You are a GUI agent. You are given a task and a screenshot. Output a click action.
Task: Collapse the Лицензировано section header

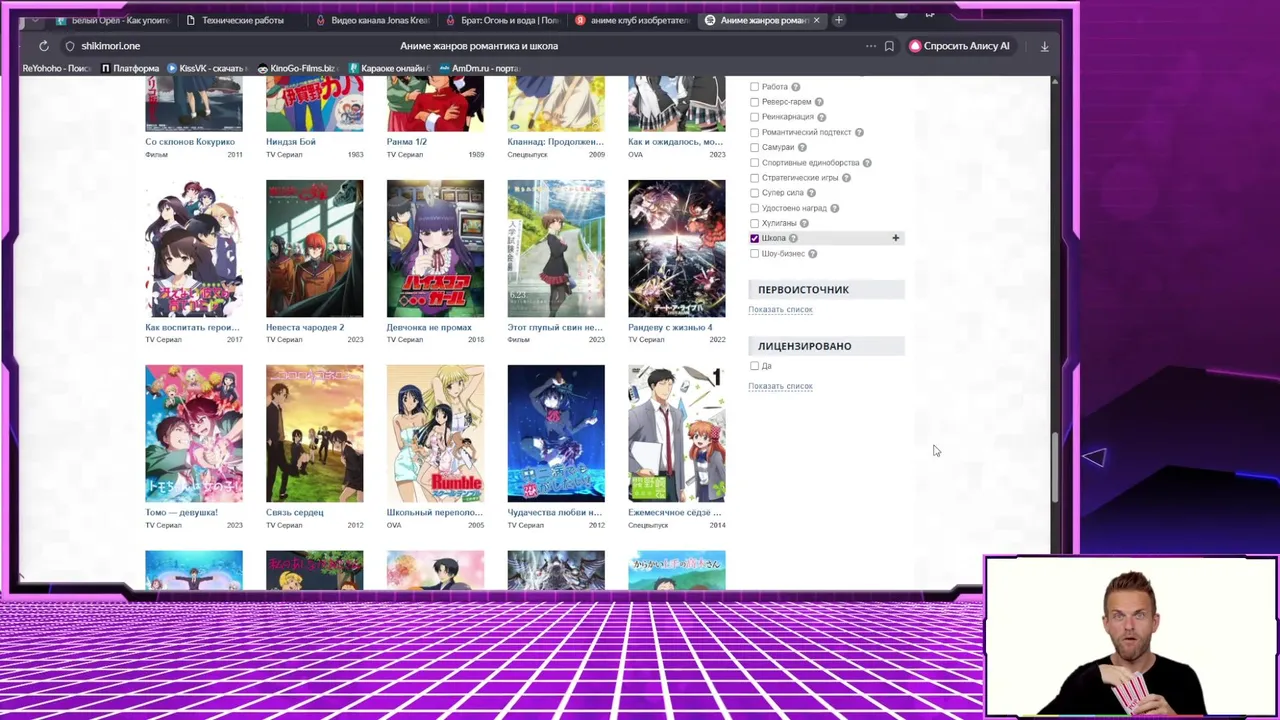tap(826, 346)
